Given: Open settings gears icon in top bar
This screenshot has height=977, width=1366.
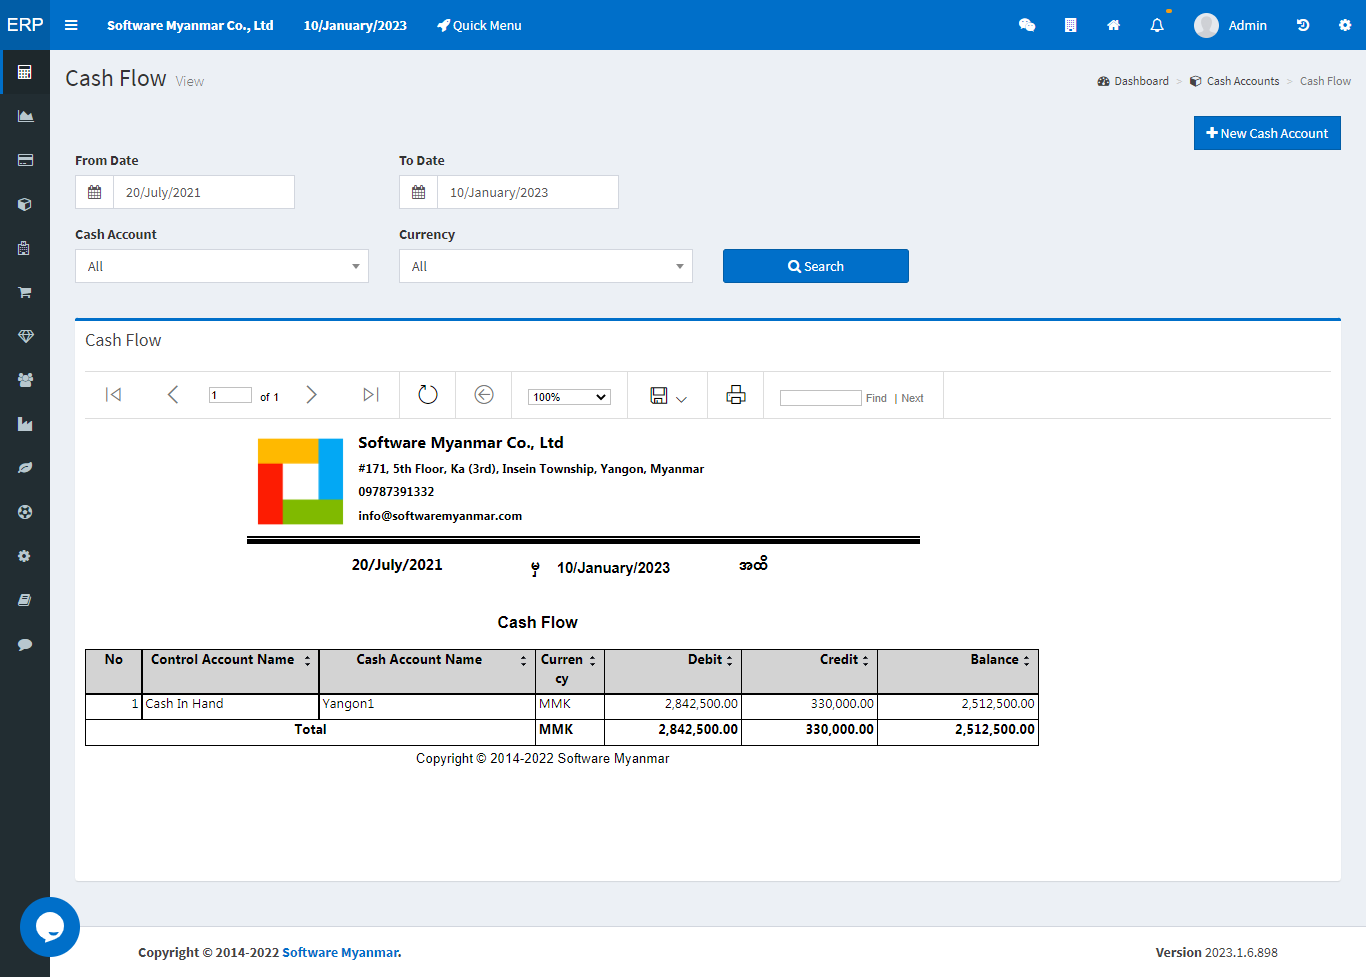Looking at the screenshot, I should pyautogui.click(x=1345, y=25).
